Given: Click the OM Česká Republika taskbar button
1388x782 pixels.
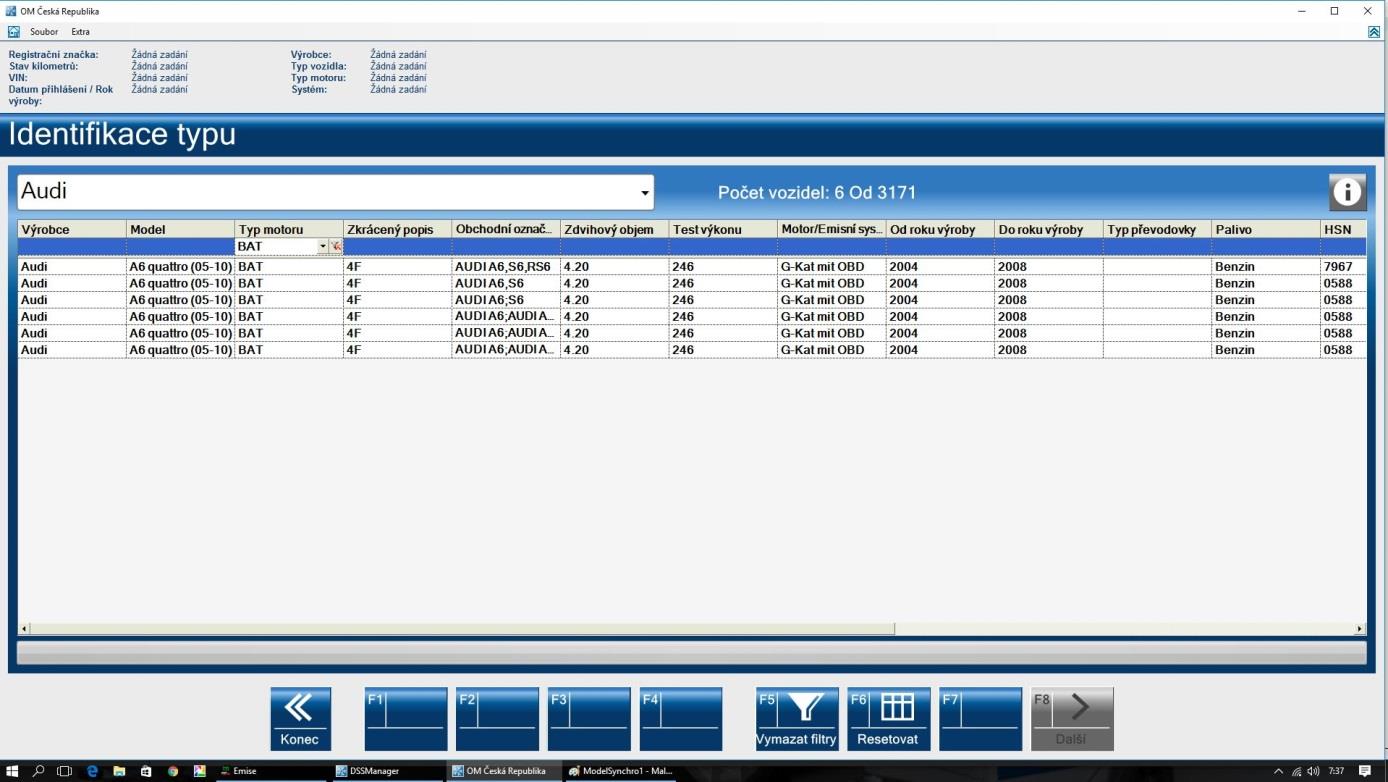Looking at the screenshot, I should tap(502, 771).
